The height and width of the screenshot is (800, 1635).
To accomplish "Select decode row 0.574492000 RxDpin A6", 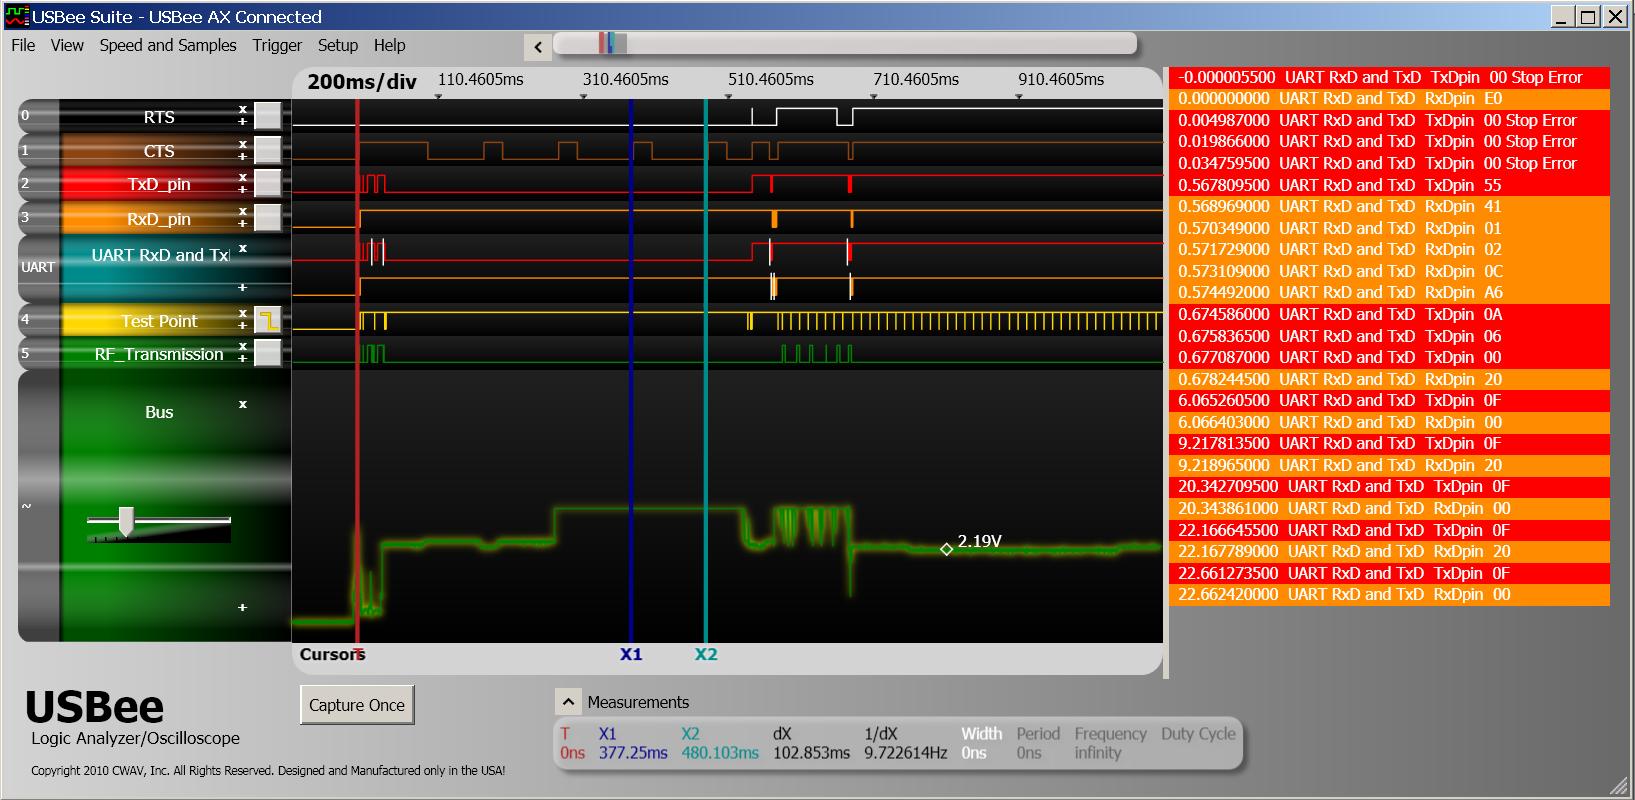I will (1389, 292).
